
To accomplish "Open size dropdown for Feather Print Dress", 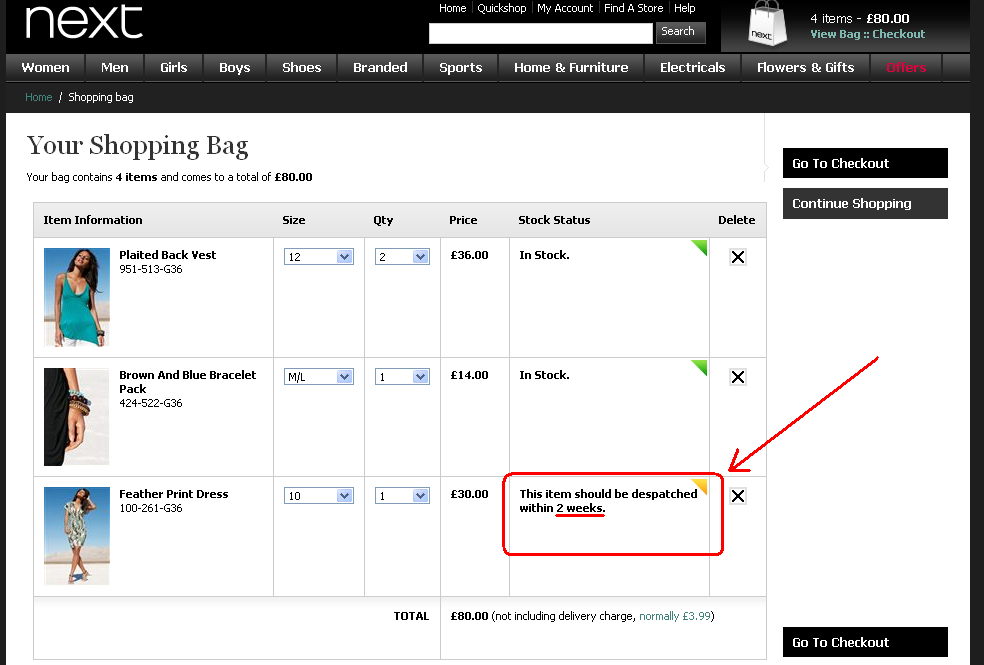I will (x=319, y=496).
